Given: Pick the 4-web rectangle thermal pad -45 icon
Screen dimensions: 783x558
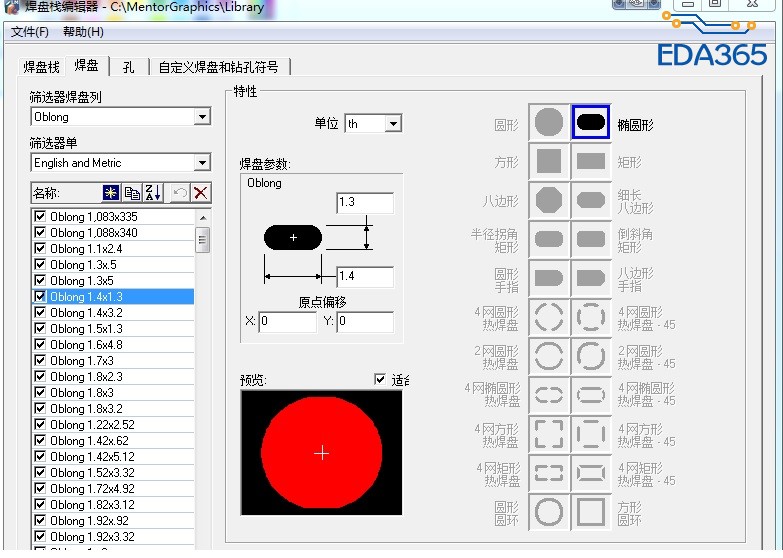Looking at the screenshot, I should (591, 473).
